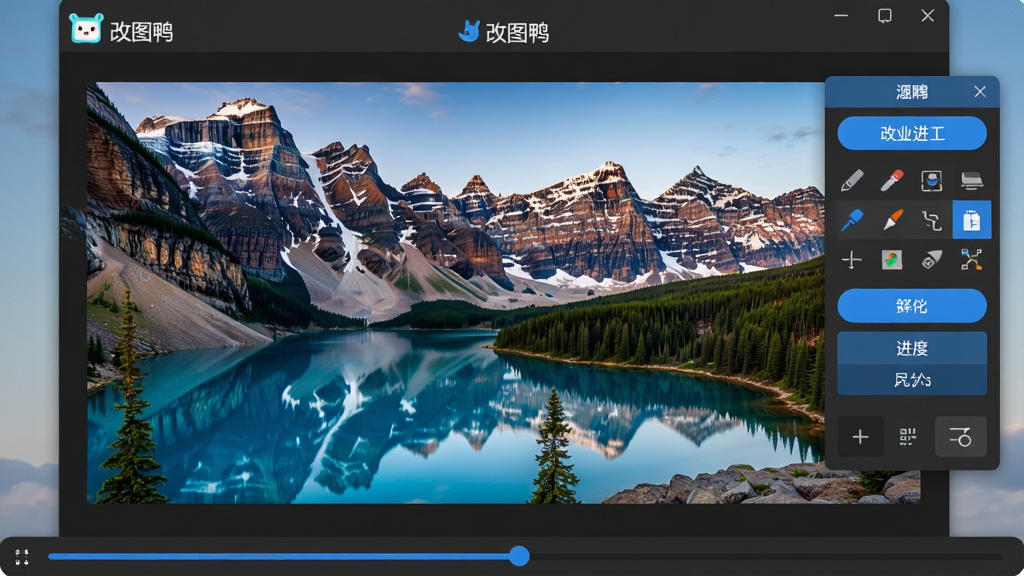Screen dimensions: 1024x576
Task: Click the plus button at panel bottom
Action: coord(860,436)
